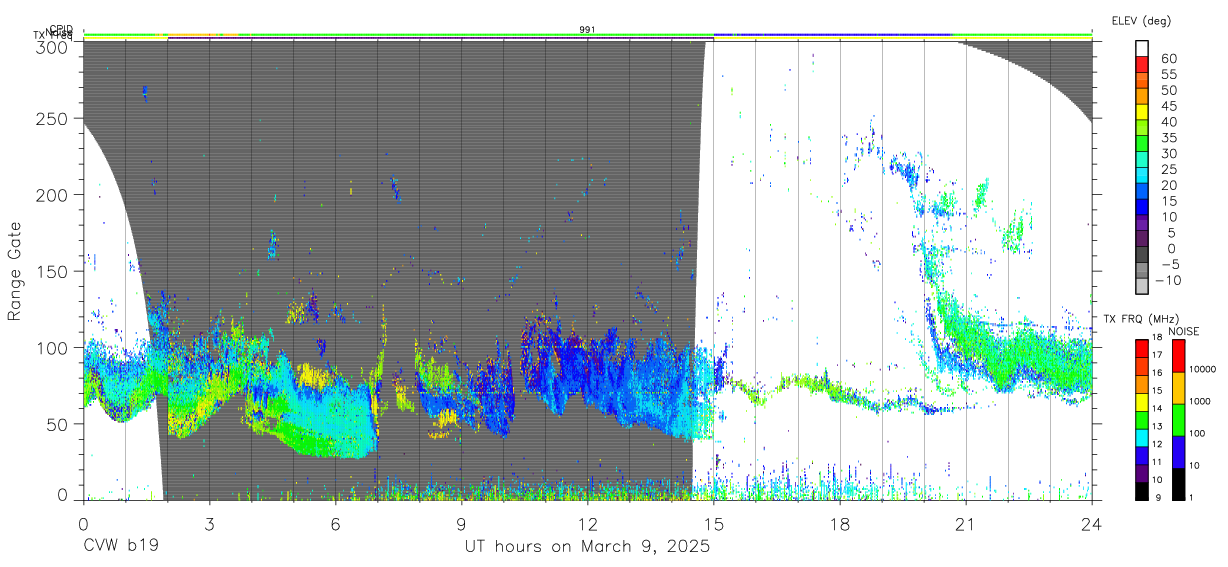Click the '1000' label on NOISE scale
This screenshot has height=567, width=1228.
pyautogui.click(x=1201, y=402)
